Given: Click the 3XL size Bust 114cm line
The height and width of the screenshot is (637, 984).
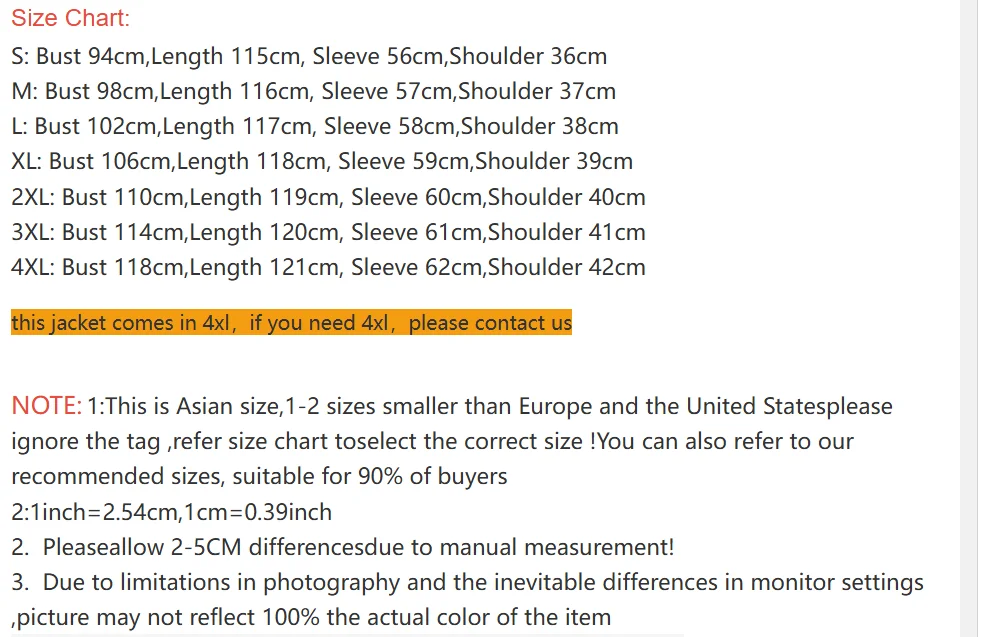Looking at the screenshot, I should pos(328,233).
